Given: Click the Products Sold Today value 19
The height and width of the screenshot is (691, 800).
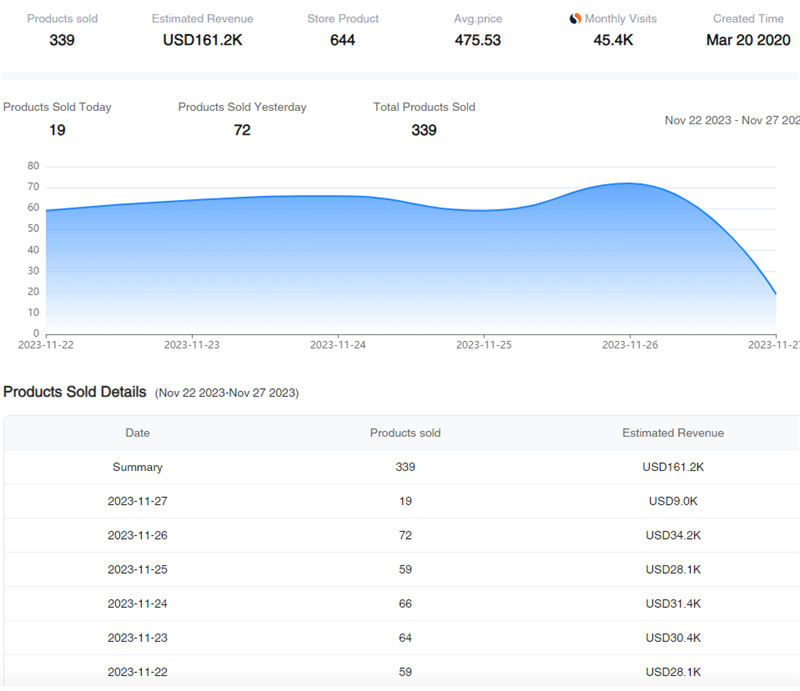Looking at the screenshot, I should tap(57, 130).
